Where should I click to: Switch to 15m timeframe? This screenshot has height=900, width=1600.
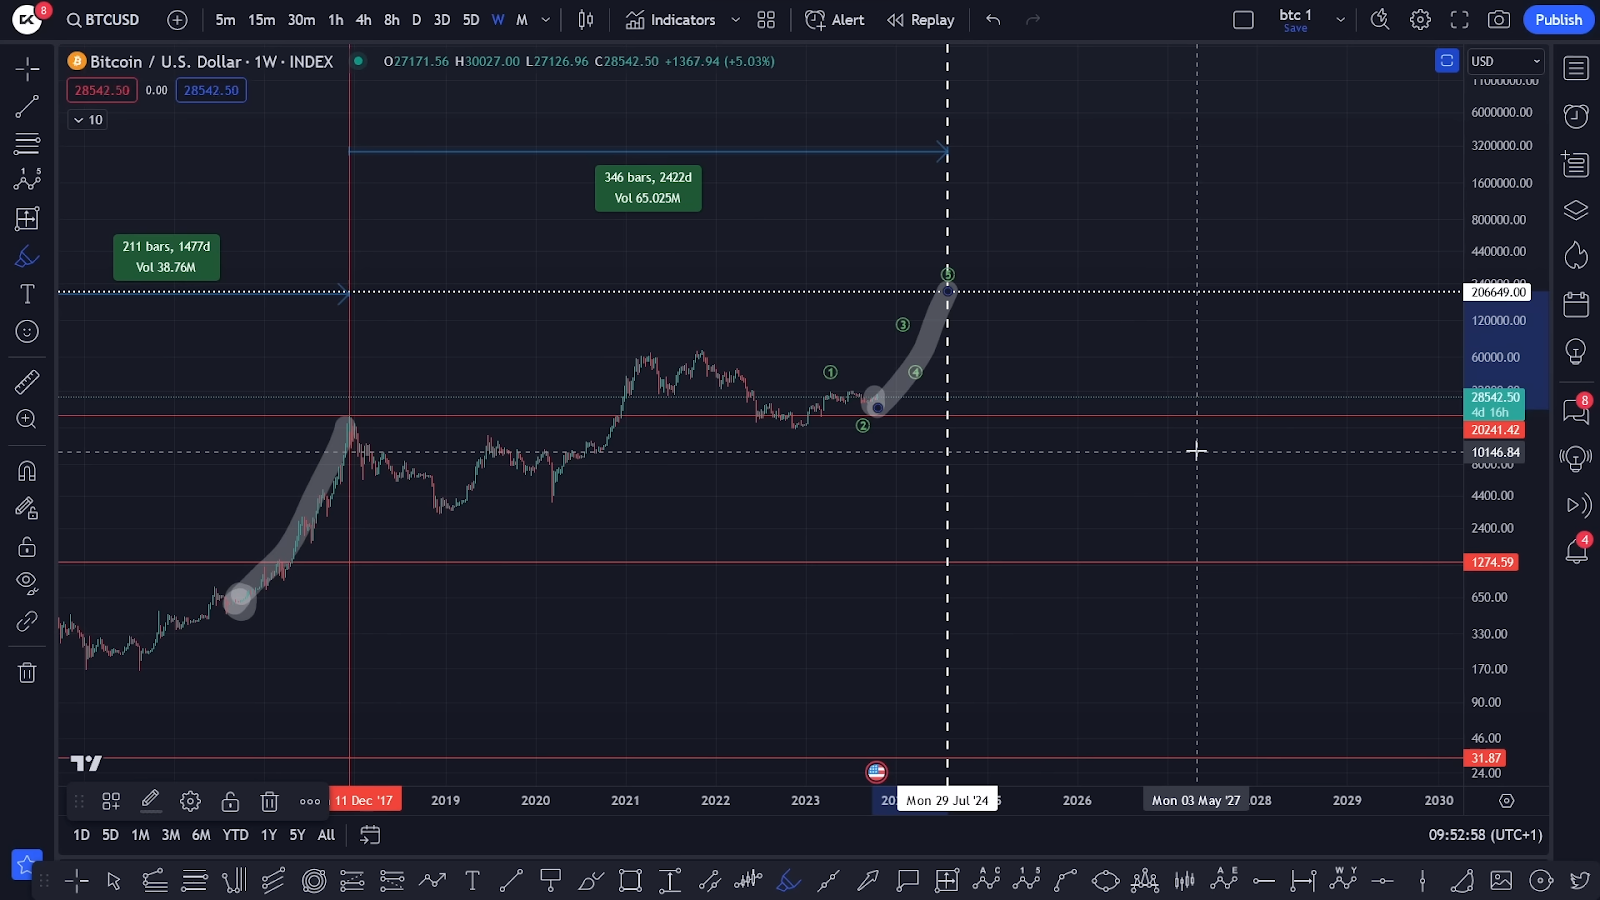[261, 20]
